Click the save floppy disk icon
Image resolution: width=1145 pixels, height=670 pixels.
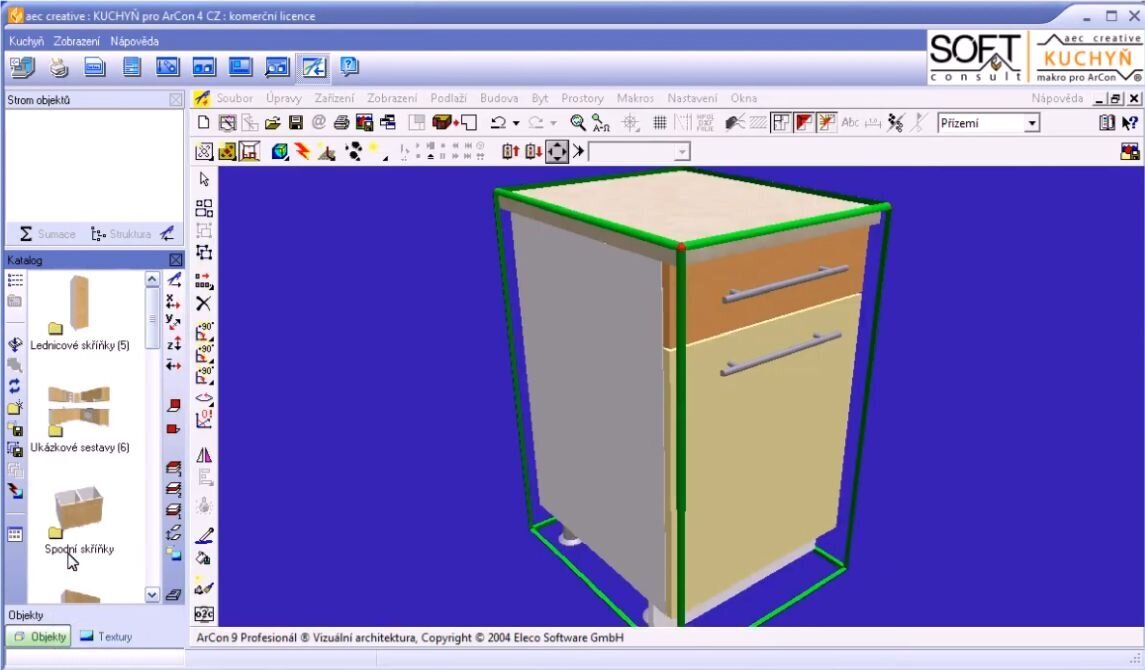pos(296,123)
